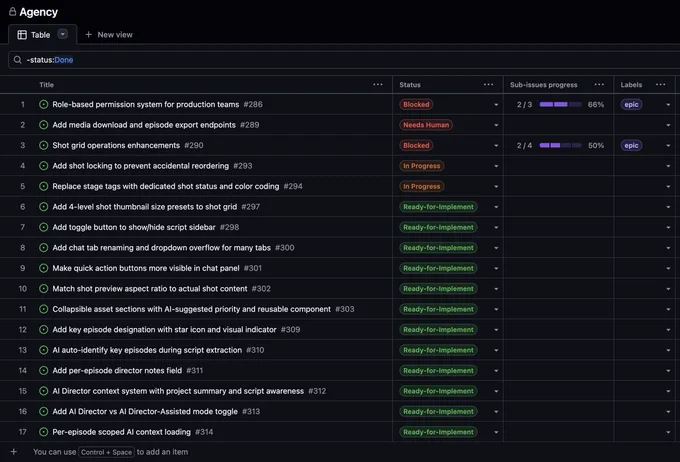Open Labels column three-dot options menu

click(660, 85)
